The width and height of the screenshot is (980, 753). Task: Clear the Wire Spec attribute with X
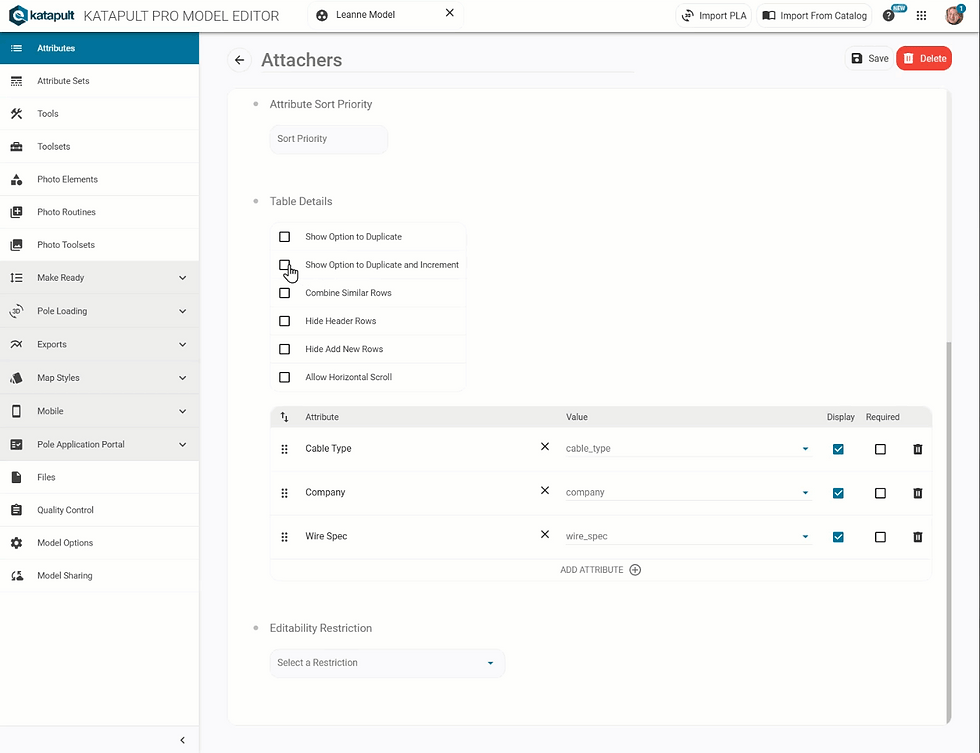coord(545,534)
